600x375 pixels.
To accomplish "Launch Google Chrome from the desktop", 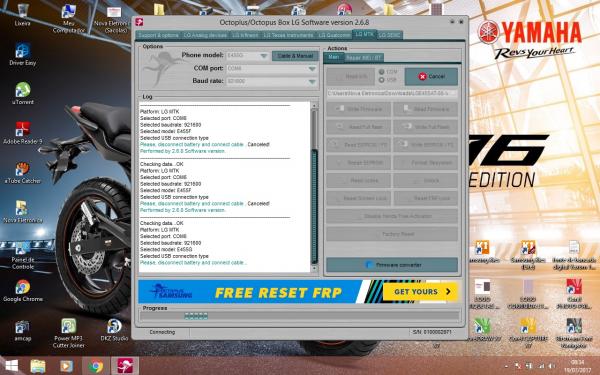I will [x=23, y=290].
